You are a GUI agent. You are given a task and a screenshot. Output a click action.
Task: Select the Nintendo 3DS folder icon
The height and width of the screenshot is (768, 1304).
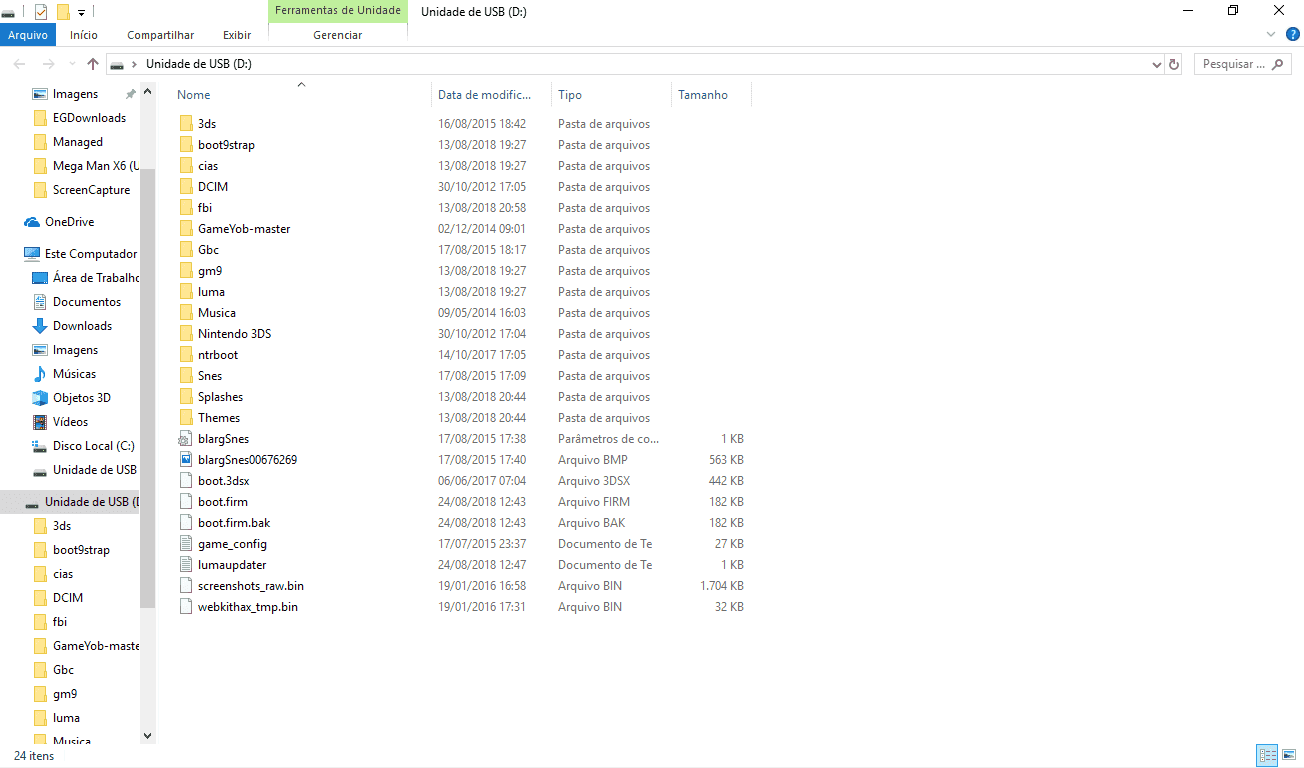186,334
